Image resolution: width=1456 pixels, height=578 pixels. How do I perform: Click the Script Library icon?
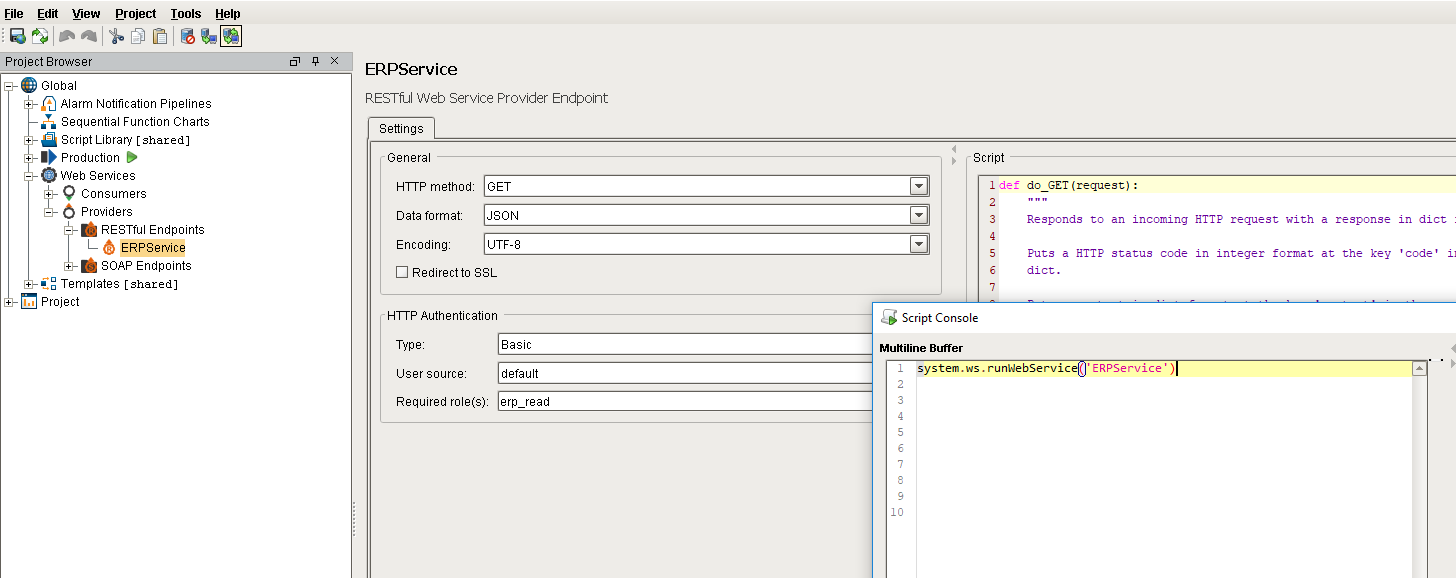coord(49,139)
